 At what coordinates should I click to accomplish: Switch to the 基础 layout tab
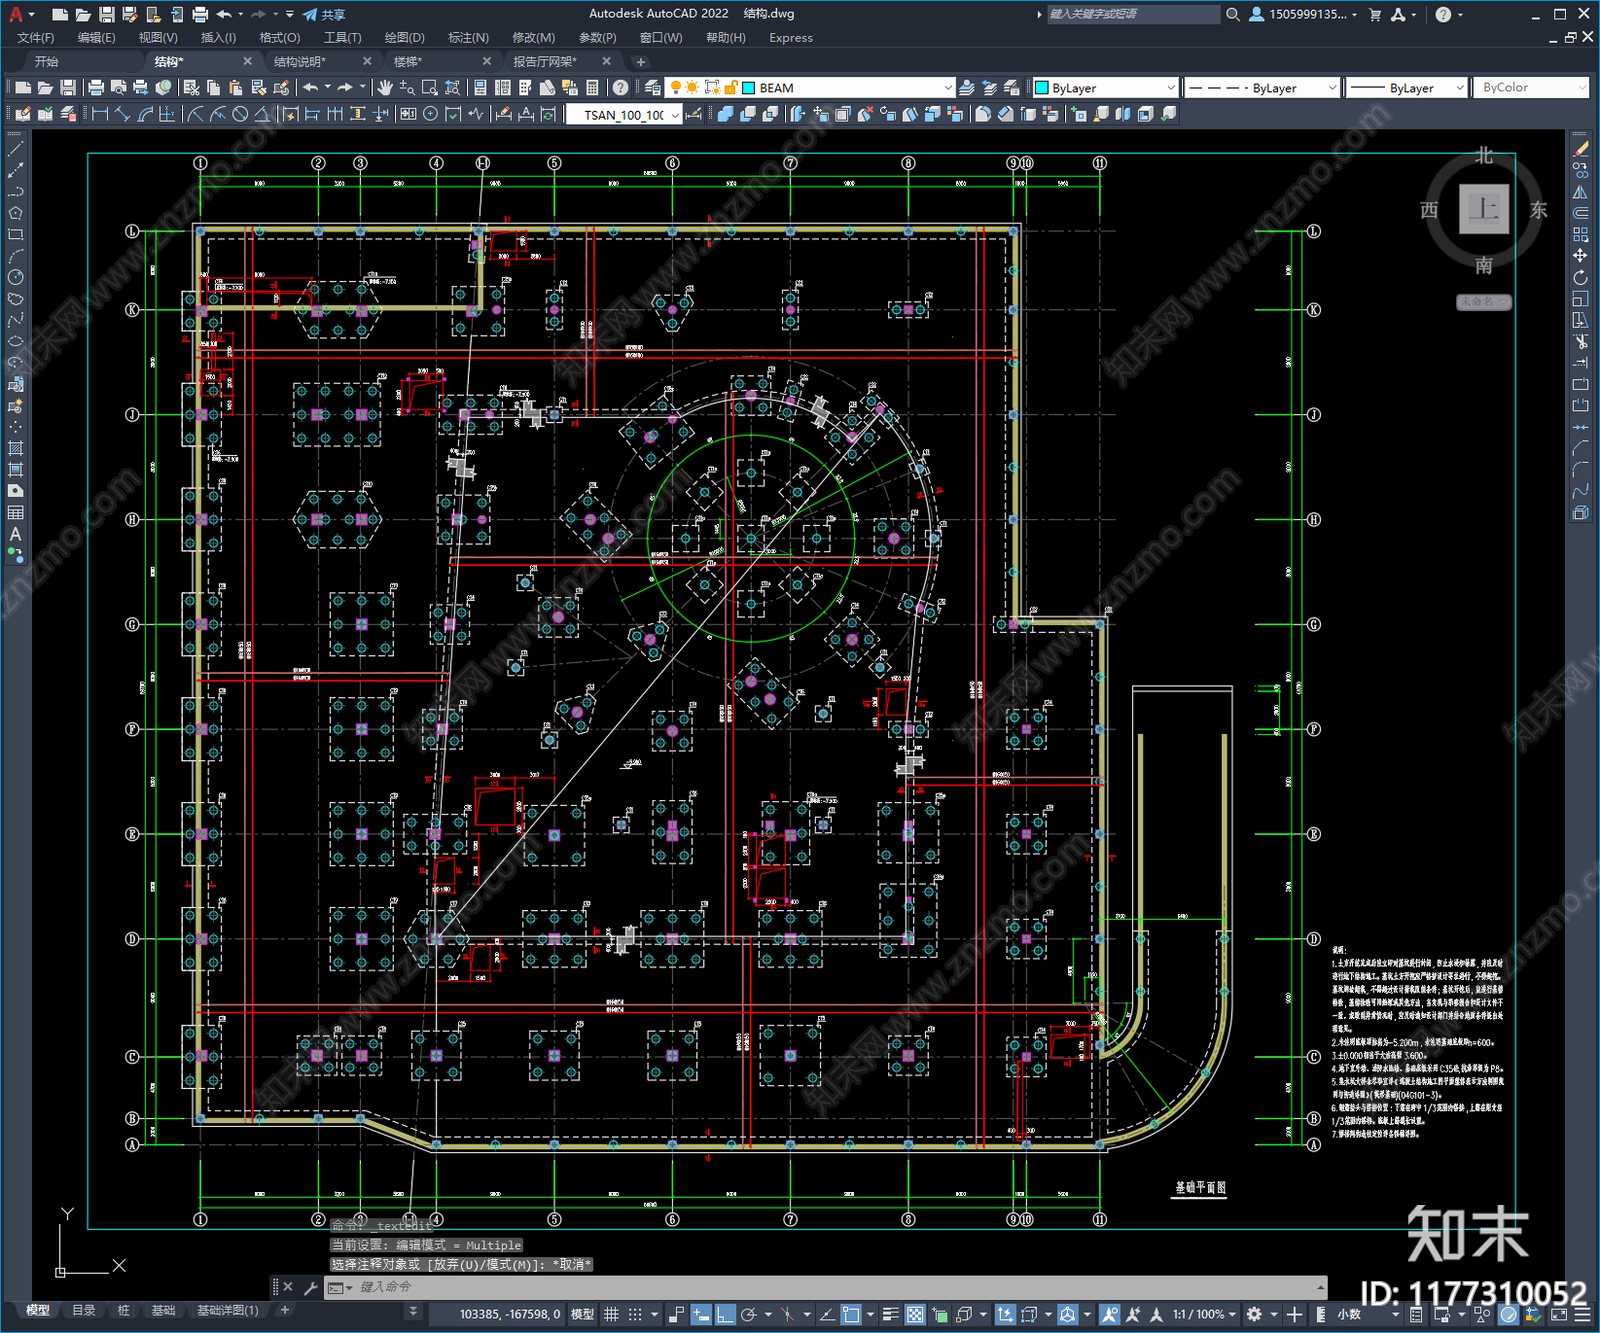(x=163, y=1310)
